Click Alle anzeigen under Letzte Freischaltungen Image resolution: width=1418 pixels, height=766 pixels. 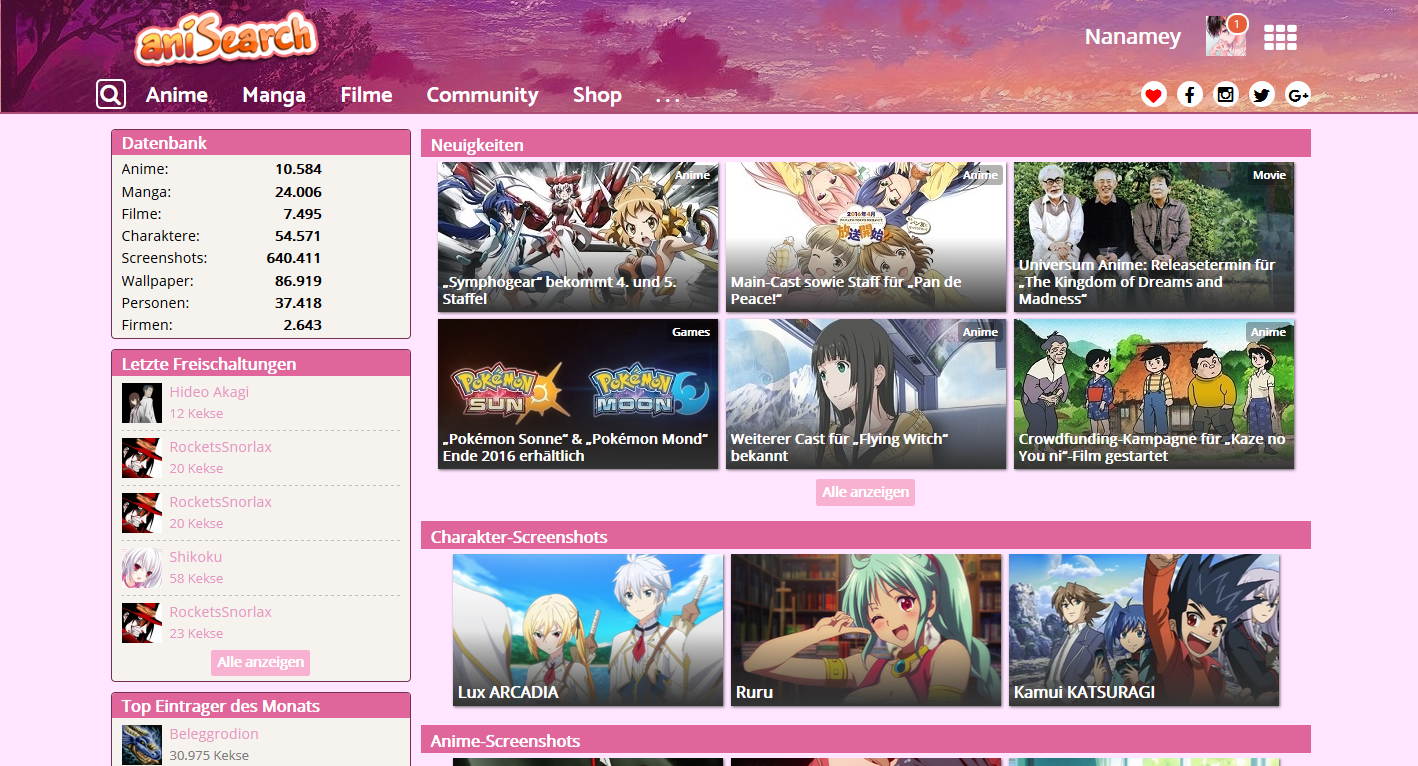click(x=260, y=662)
